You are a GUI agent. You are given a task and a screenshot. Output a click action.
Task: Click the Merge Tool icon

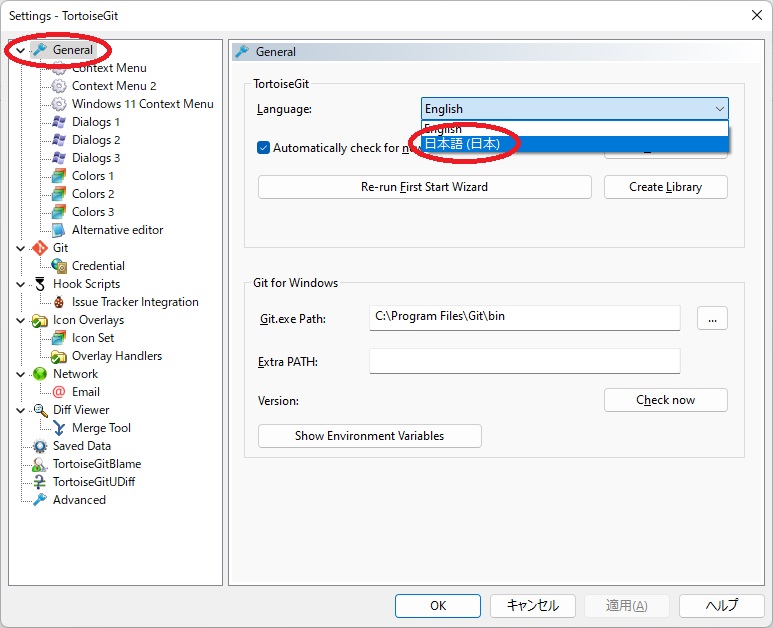tap(59, 428)
